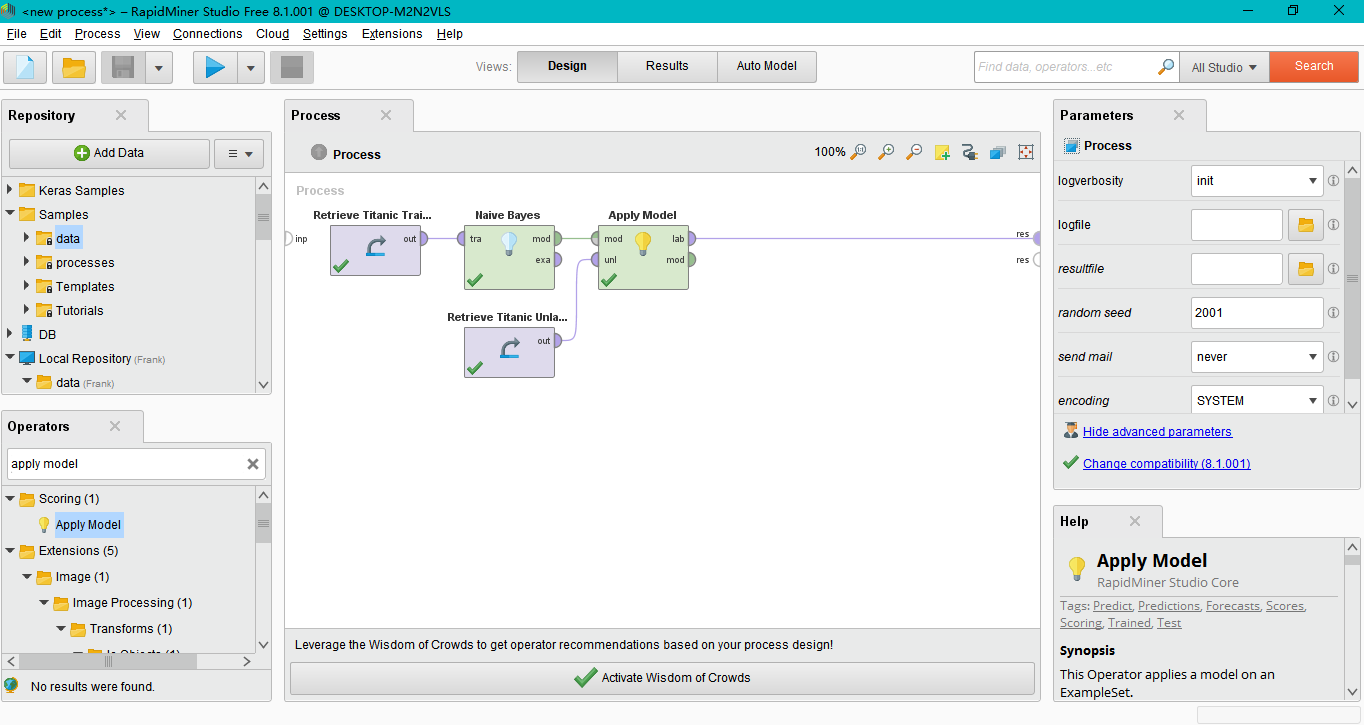Image resolution: width=1364 pixels, height=725 pixels.
Task: Expand the processes folder under Samples
Action: 27,262
